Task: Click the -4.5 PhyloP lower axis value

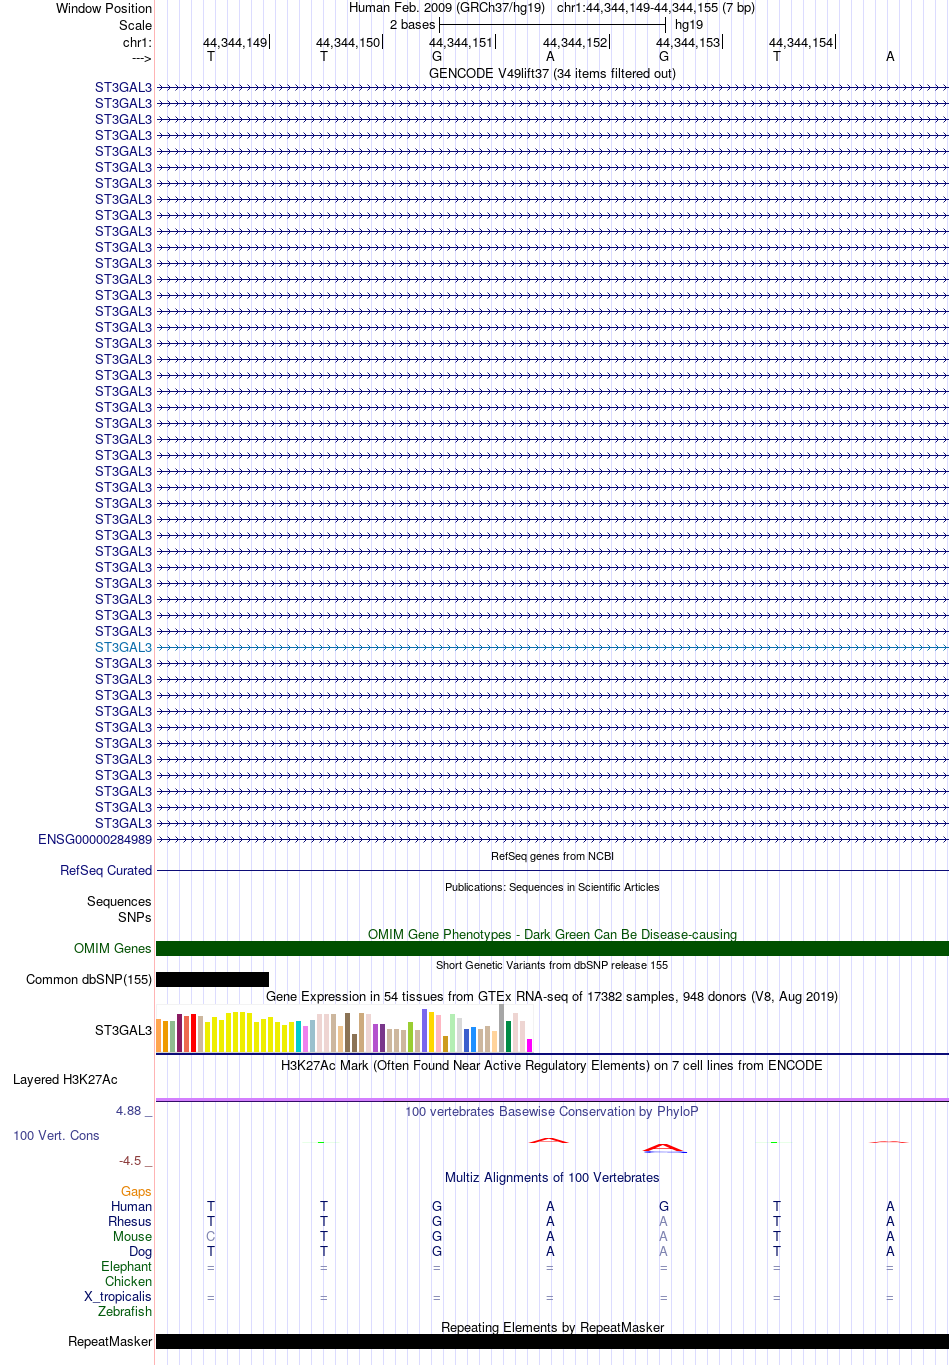Action: click(x=134, y=1161)
